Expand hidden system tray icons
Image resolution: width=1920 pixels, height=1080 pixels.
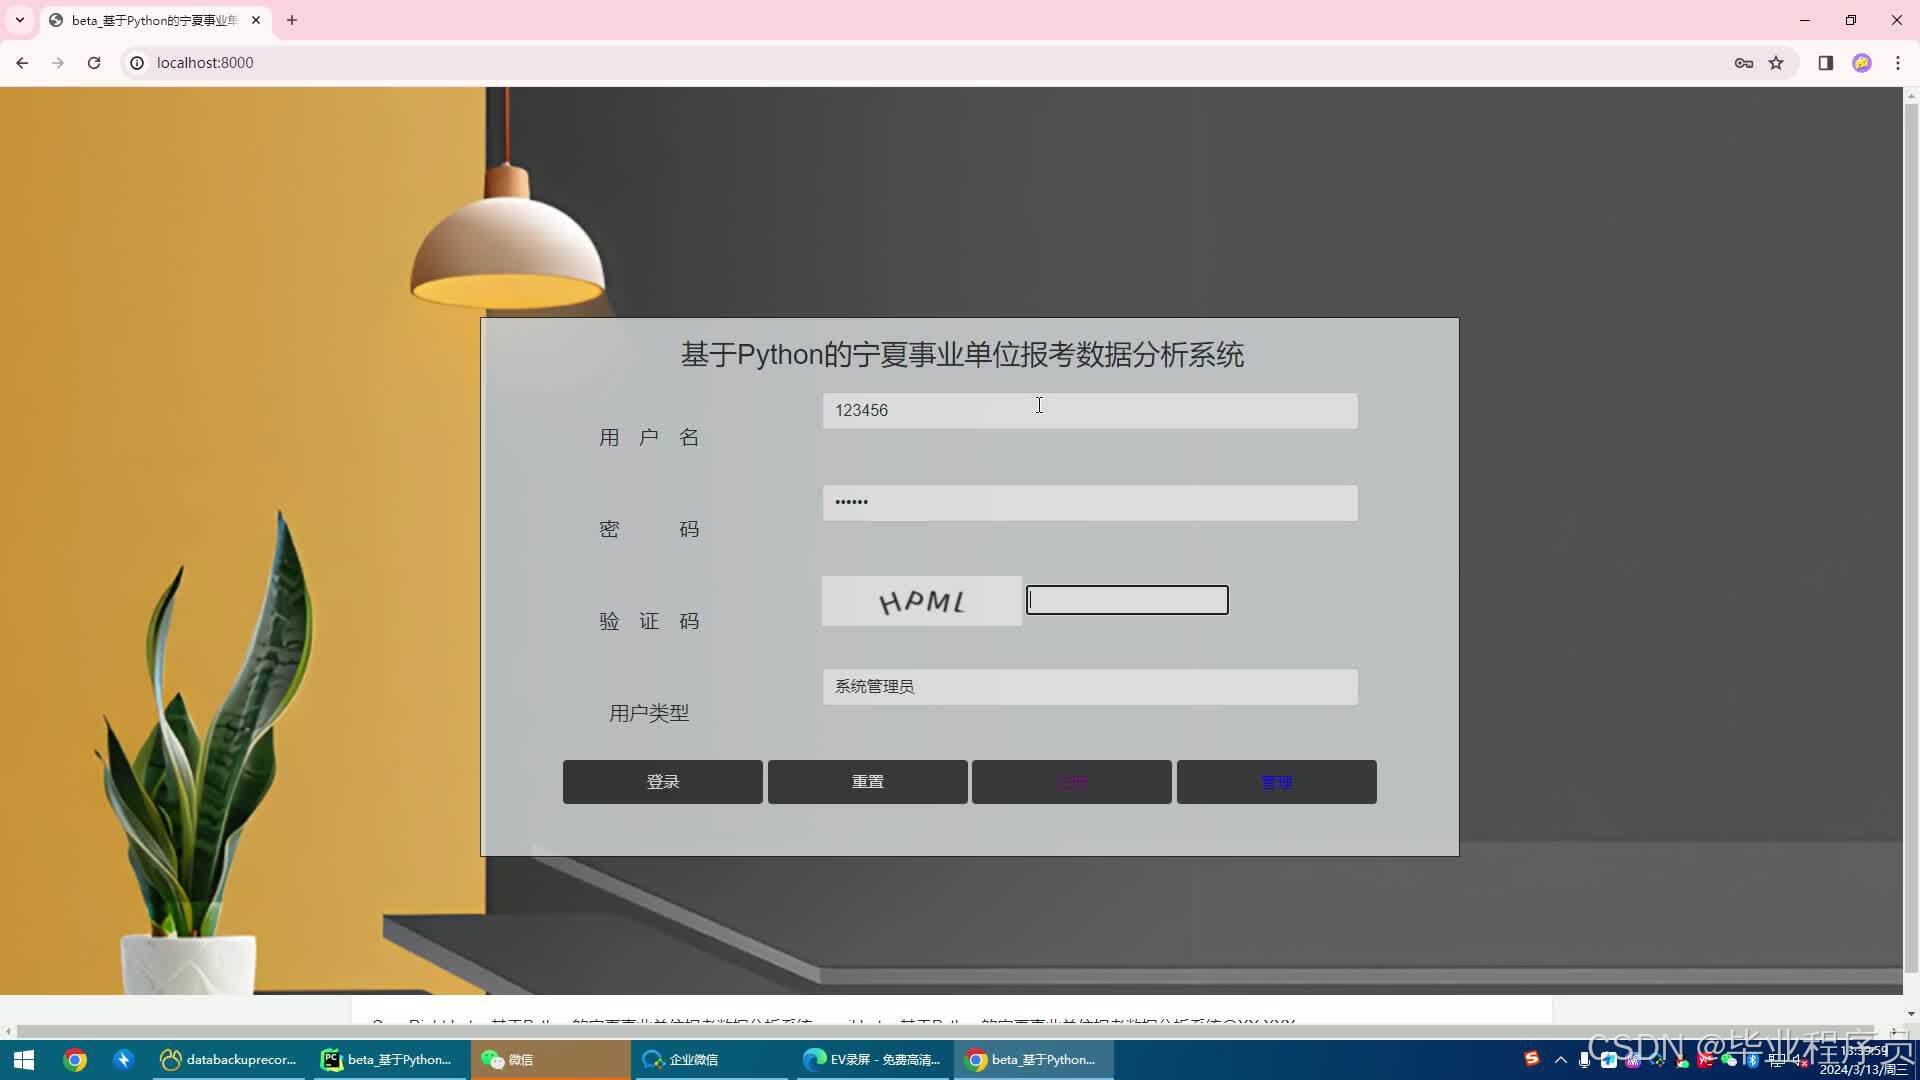click(x=1560, y=1059)
